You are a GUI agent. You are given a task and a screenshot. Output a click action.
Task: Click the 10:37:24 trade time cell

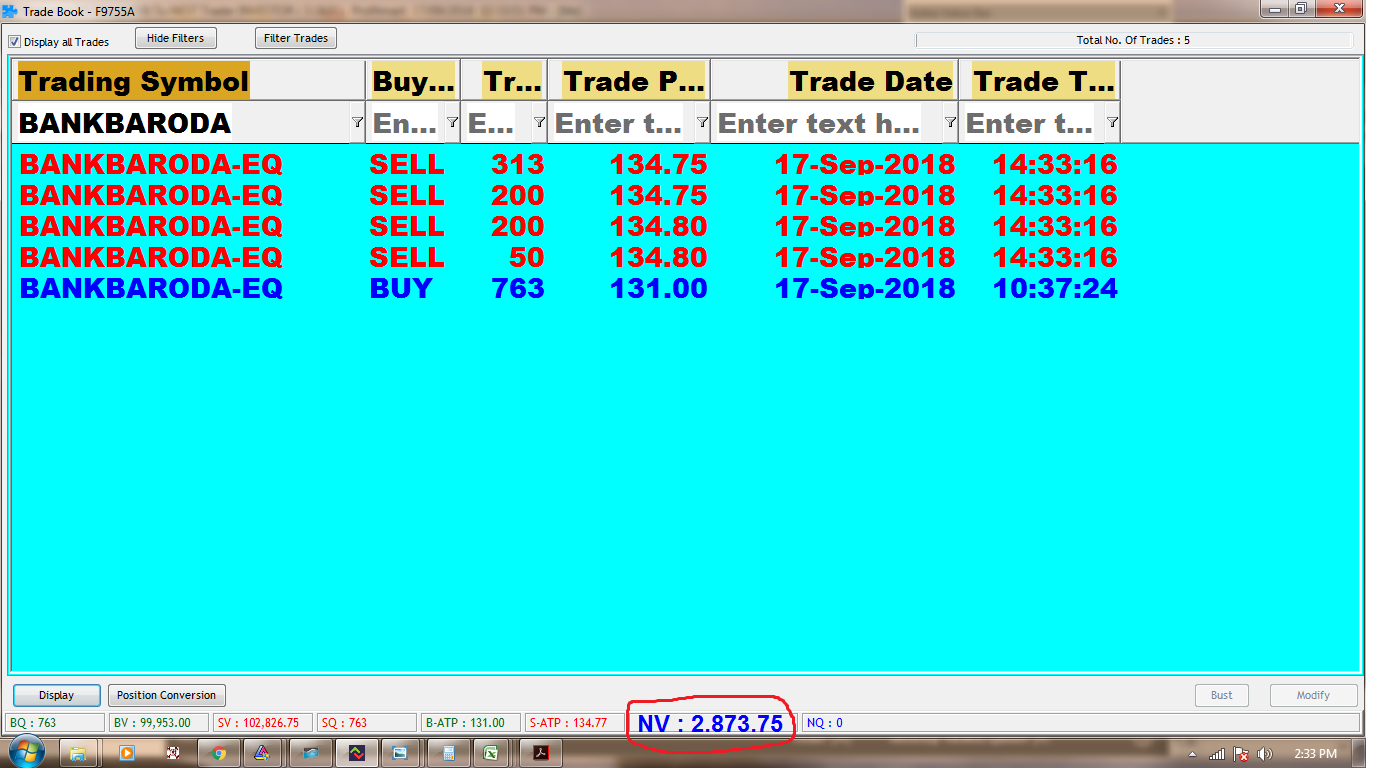pos(1055,288)
